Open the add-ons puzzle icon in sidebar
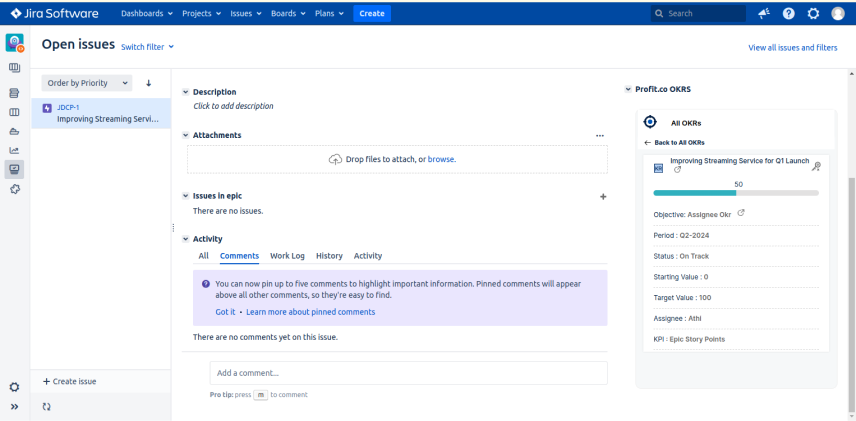 [15, 189]
